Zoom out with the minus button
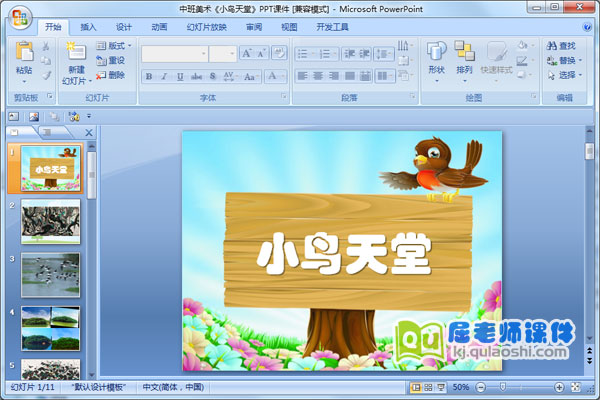This screenshot has height=400, width=600. pos(481,387)
